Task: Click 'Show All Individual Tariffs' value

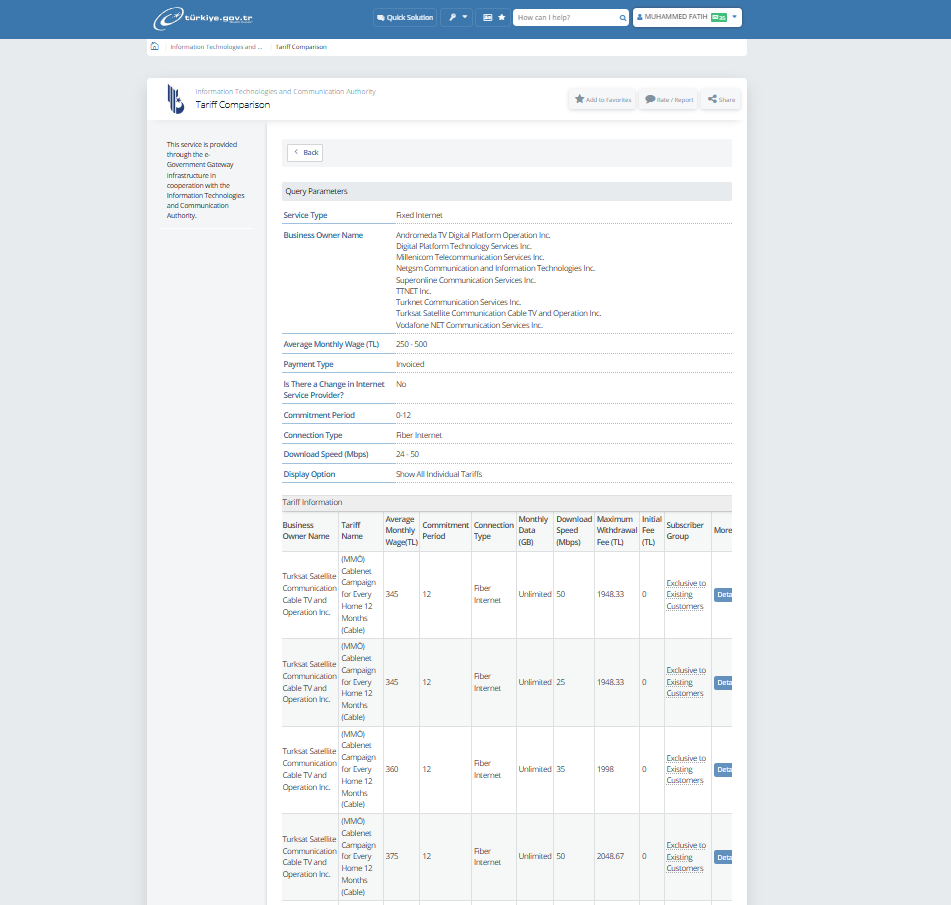Action: point(439,474)
